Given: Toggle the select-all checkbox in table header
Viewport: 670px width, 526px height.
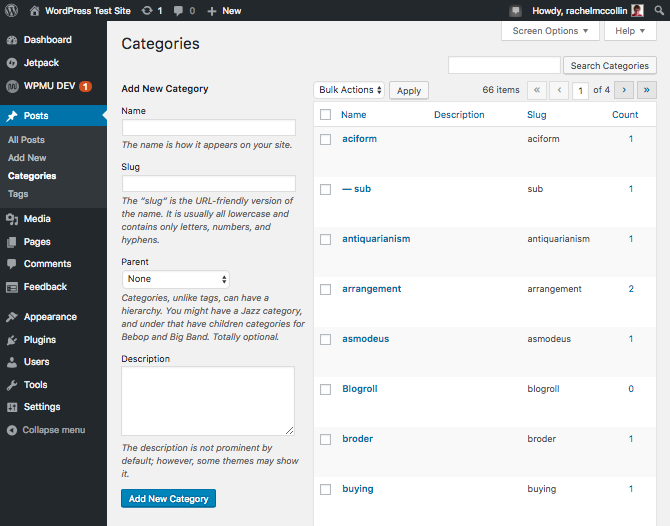Looking at the screenshot, I should pos(325,115).
